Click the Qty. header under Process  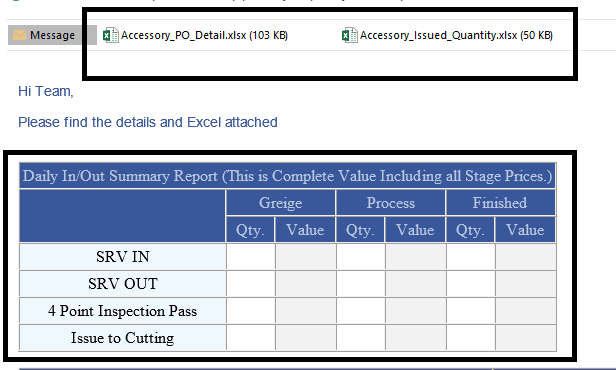click(x=360, y=230)
